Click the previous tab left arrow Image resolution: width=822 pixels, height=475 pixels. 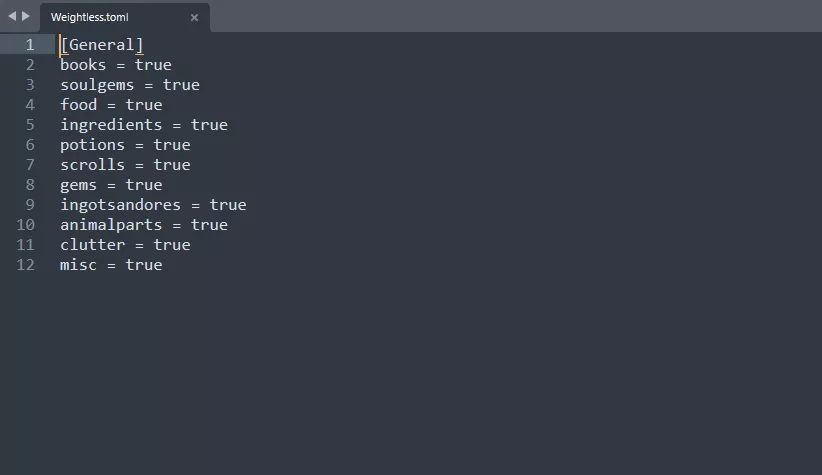coord(12,16)
